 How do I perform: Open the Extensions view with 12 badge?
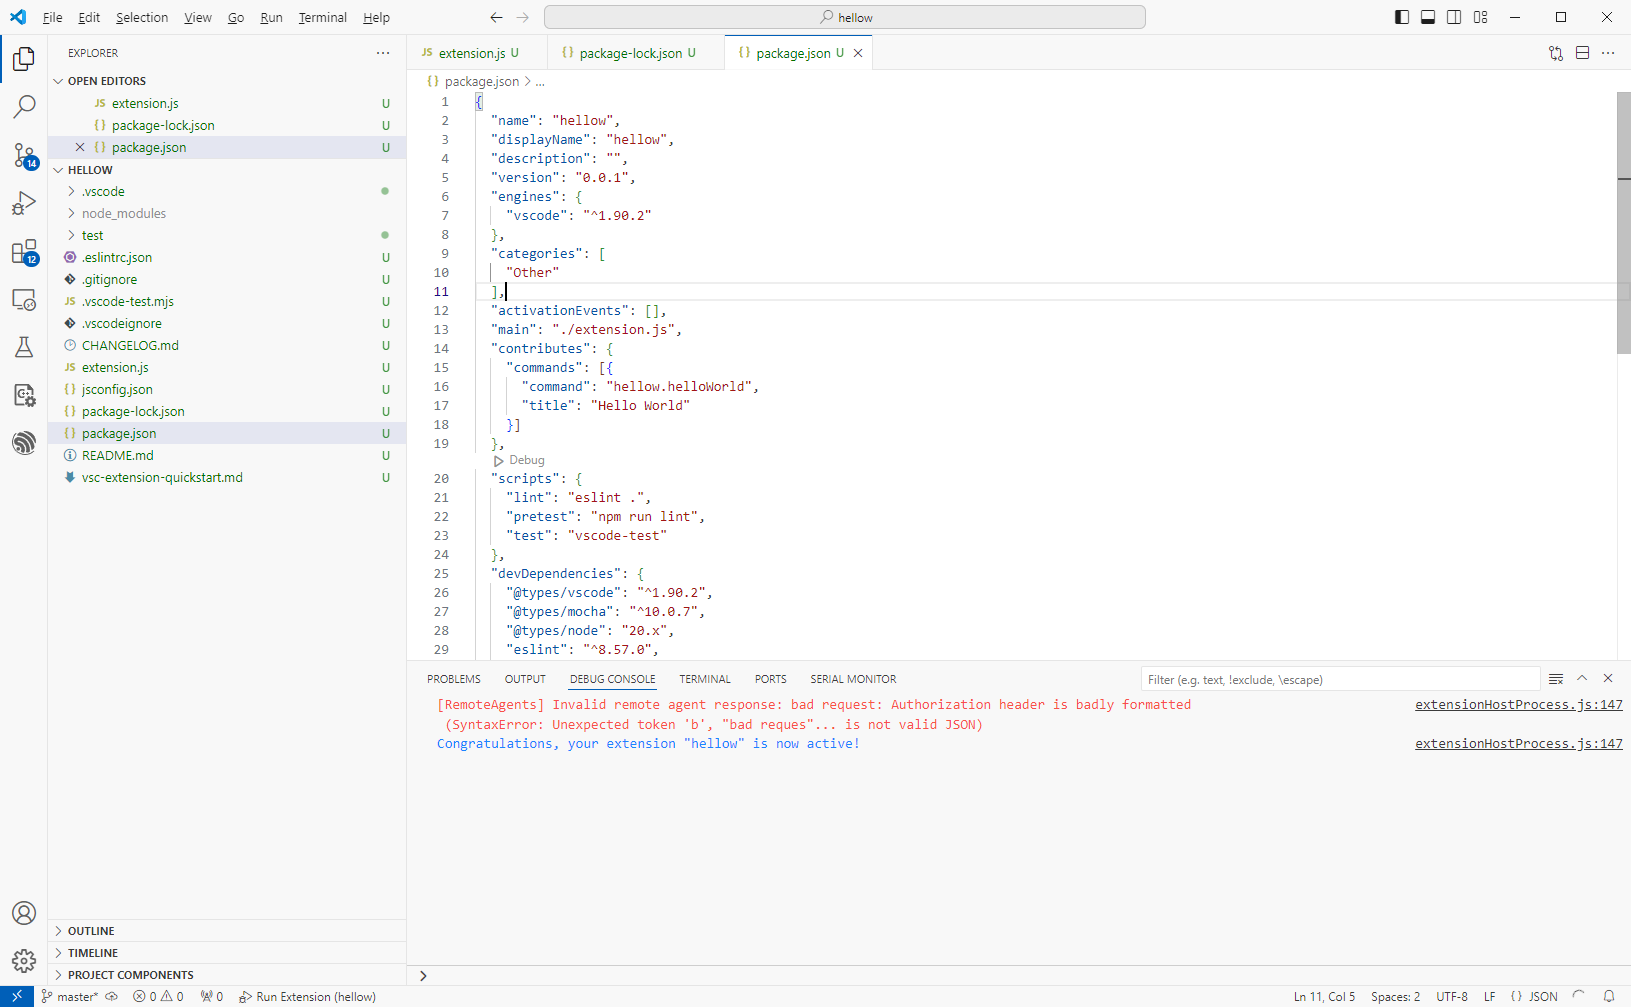click(x=24, y=252)
